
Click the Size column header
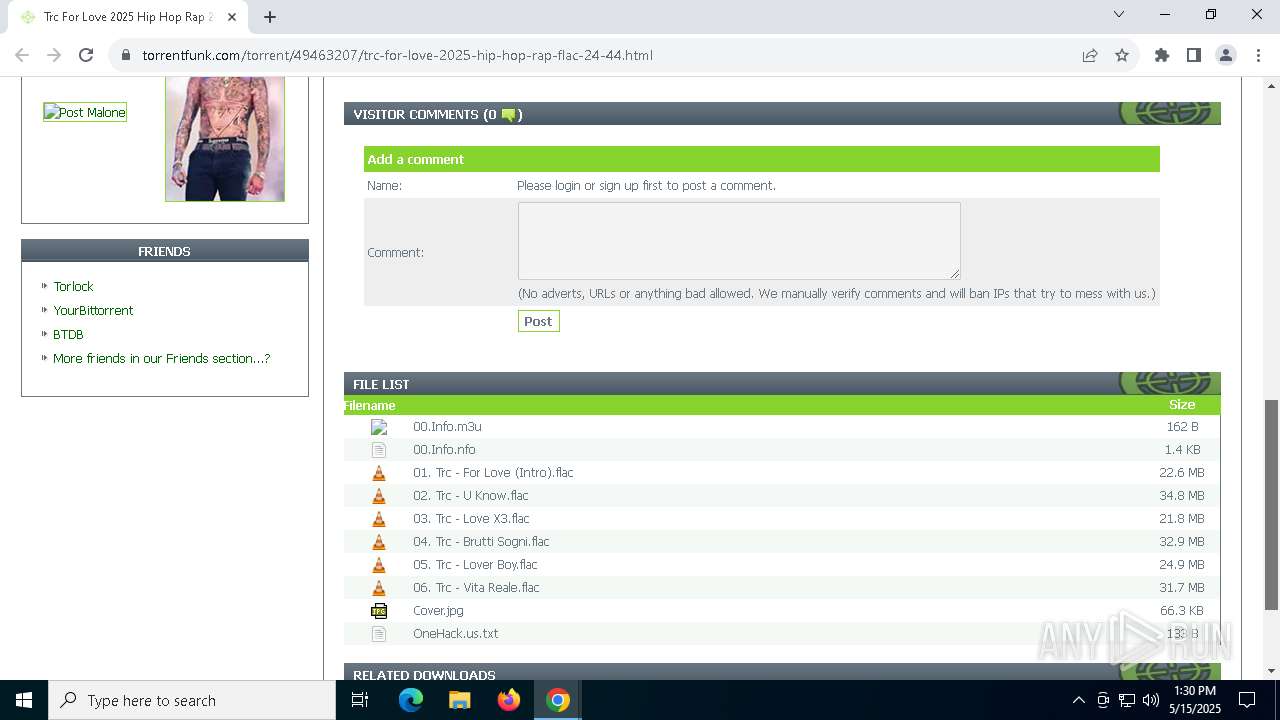(1182, 405)
